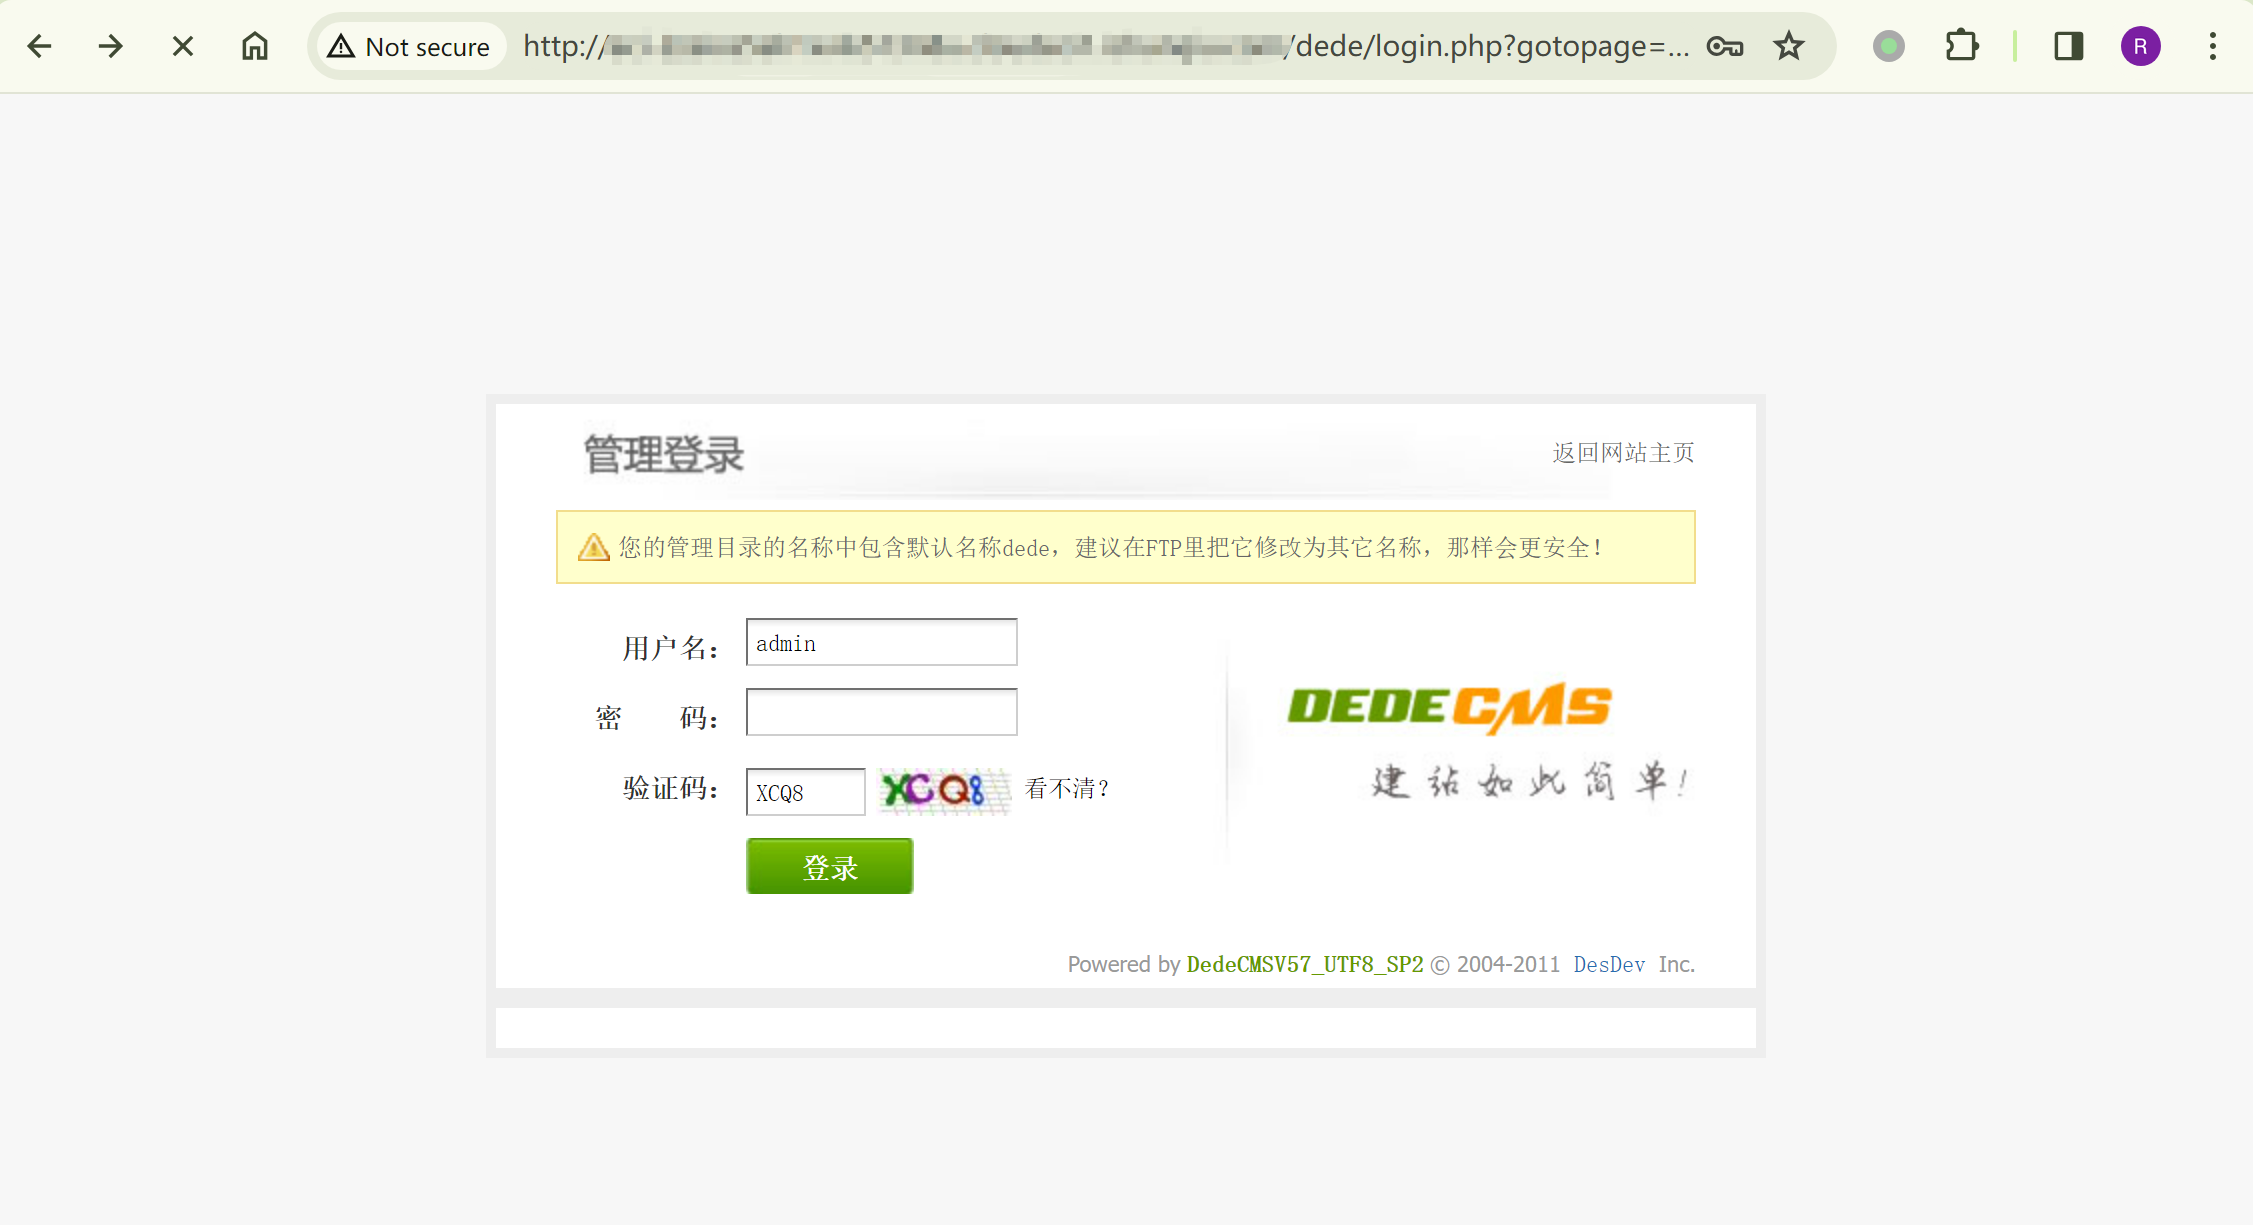Image resolution: width=2253 pixels, height=1225 pixels.
Task: Open the 返回网站主页 link
Action: (1622, 453)
